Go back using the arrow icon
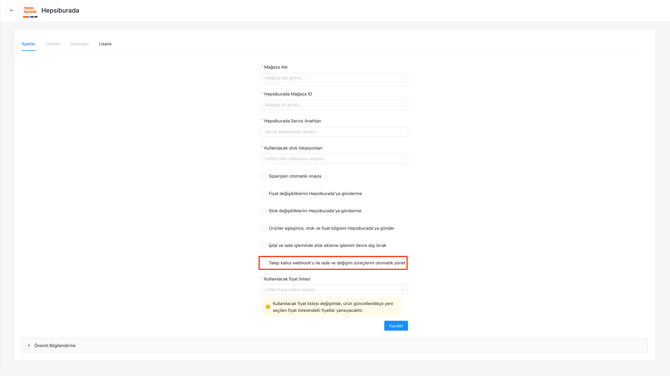Image resolution: width=670 pixels, height=376 pixels. pyautogui.click(x=12, y=10)
